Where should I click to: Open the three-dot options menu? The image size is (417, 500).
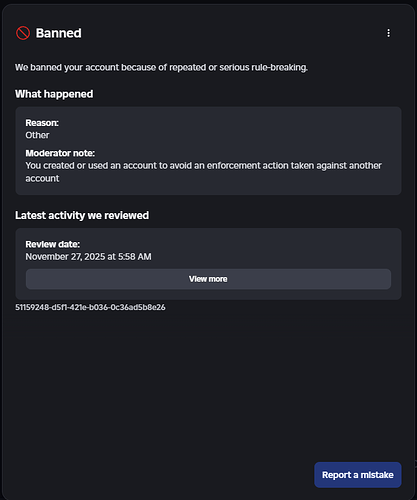(x=388, y=33)
